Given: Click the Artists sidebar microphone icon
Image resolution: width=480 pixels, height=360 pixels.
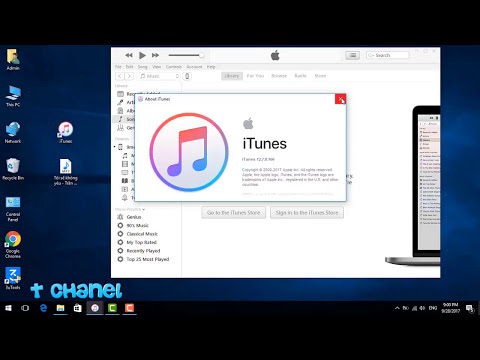Looking at the screenshot, I should (120, 102).
